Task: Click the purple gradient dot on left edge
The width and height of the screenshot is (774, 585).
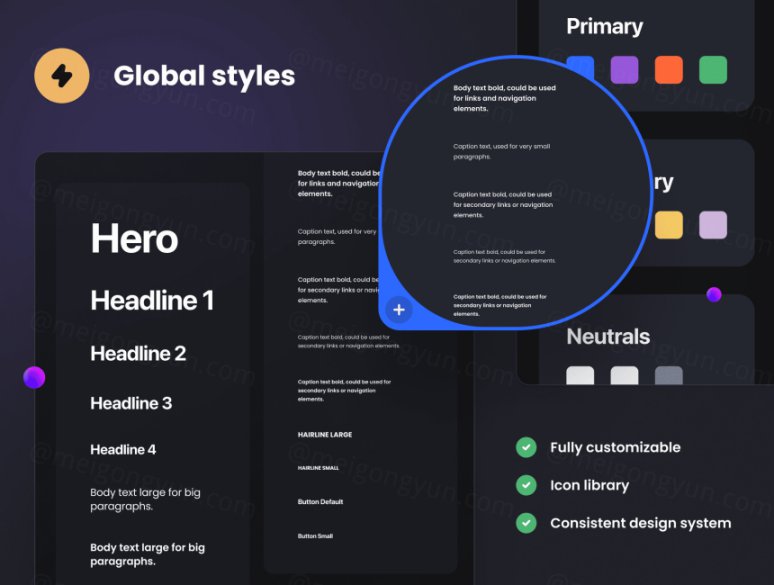Action: [34, 377]
